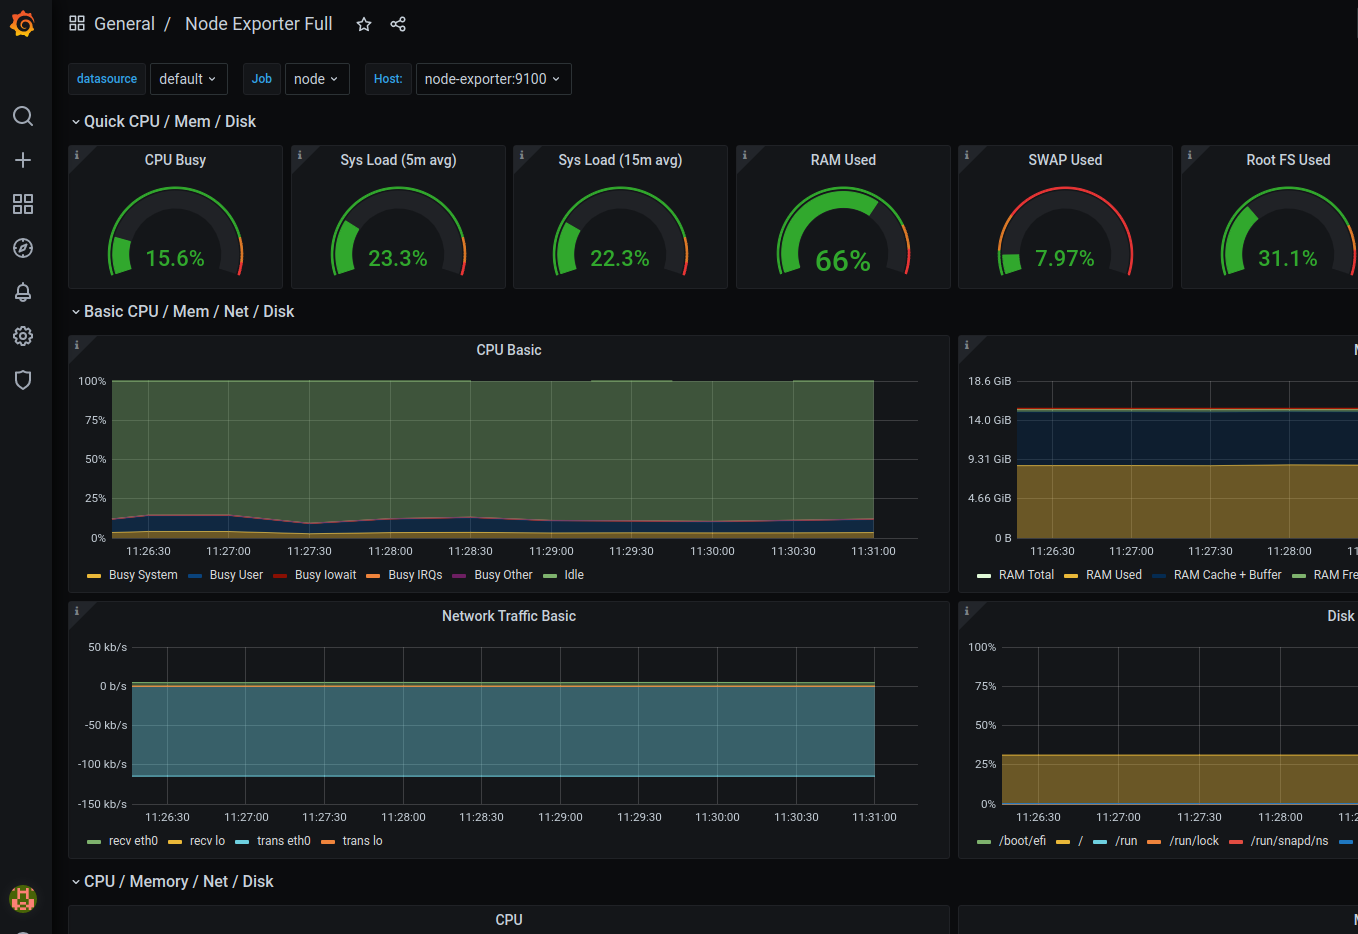This screenshot has height=934, width=1358.
Task: Click the 15.6% CPU Busy gauge
Action: (x=175, y=232)
